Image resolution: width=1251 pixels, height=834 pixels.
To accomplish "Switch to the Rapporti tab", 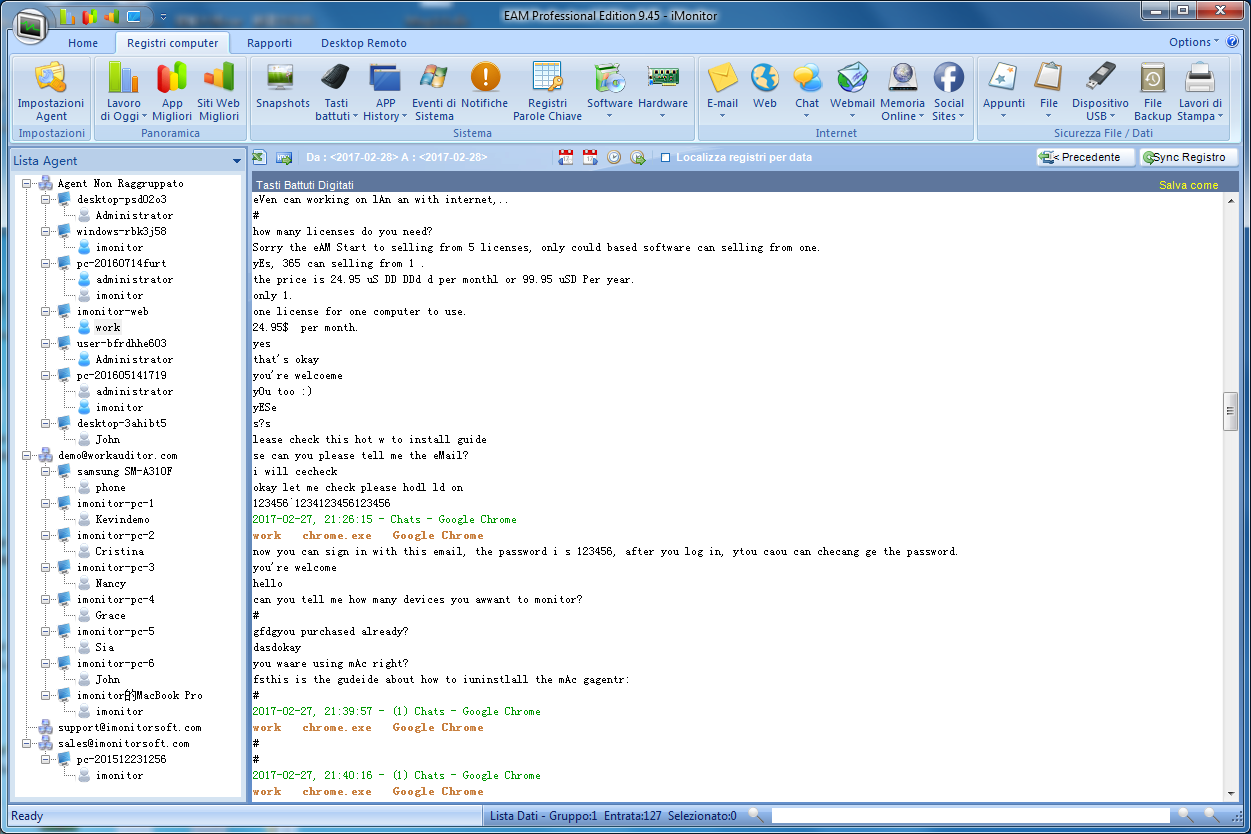I will pos(269,43).
